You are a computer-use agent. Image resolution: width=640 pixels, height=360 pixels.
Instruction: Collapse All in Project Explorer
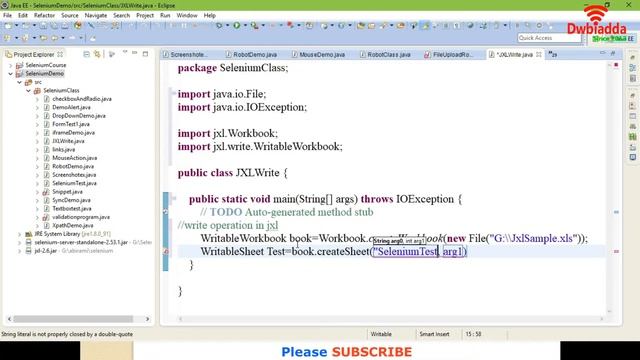pyautogui.click(x=87, y=54)
